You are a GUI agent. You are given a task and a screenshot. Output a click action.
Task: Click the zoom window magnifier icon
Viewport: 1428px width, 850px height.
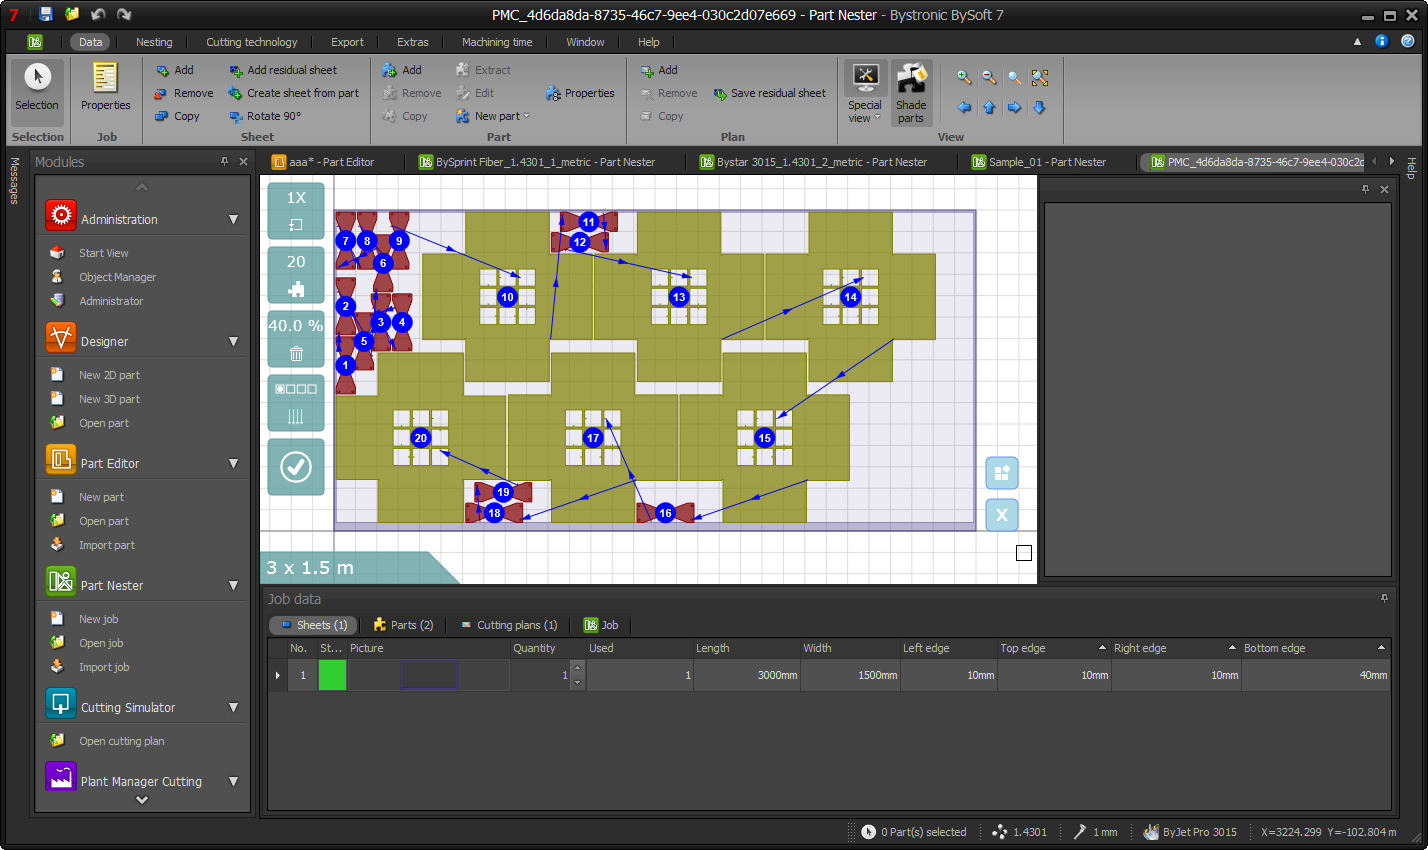tap(1014, 78)
